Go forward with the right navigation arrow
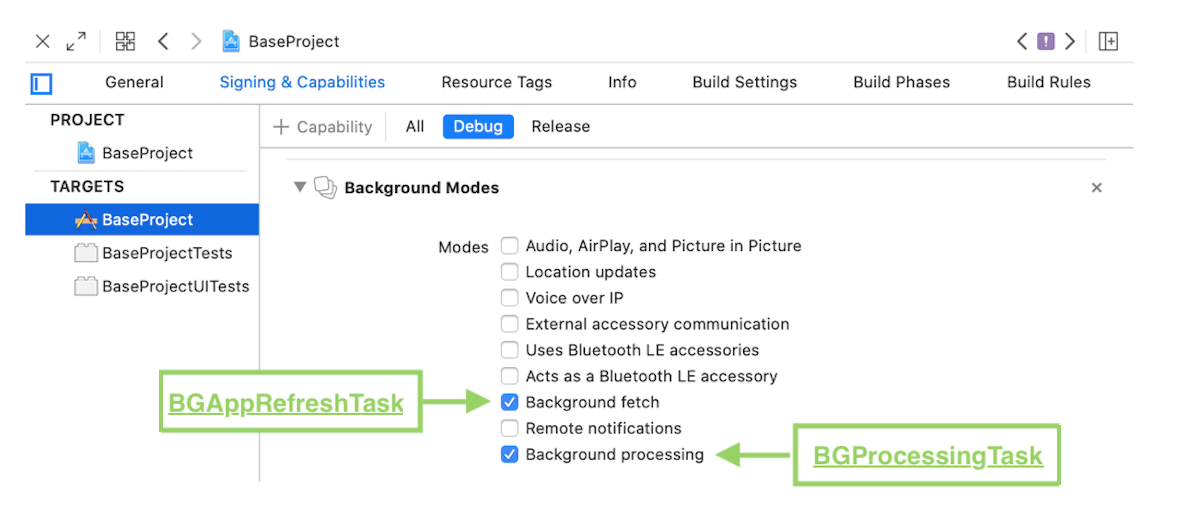 [x=196, y=41]
